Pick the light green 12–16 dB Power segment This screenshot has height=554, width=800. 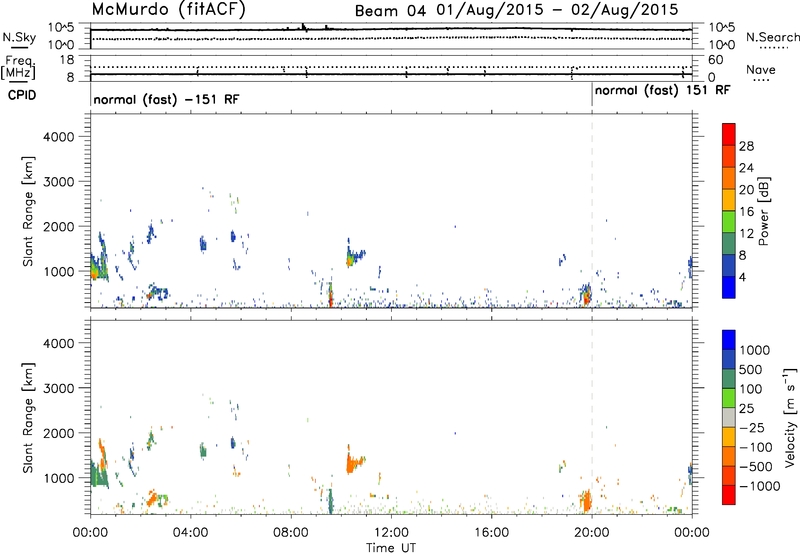pos(729,222)
